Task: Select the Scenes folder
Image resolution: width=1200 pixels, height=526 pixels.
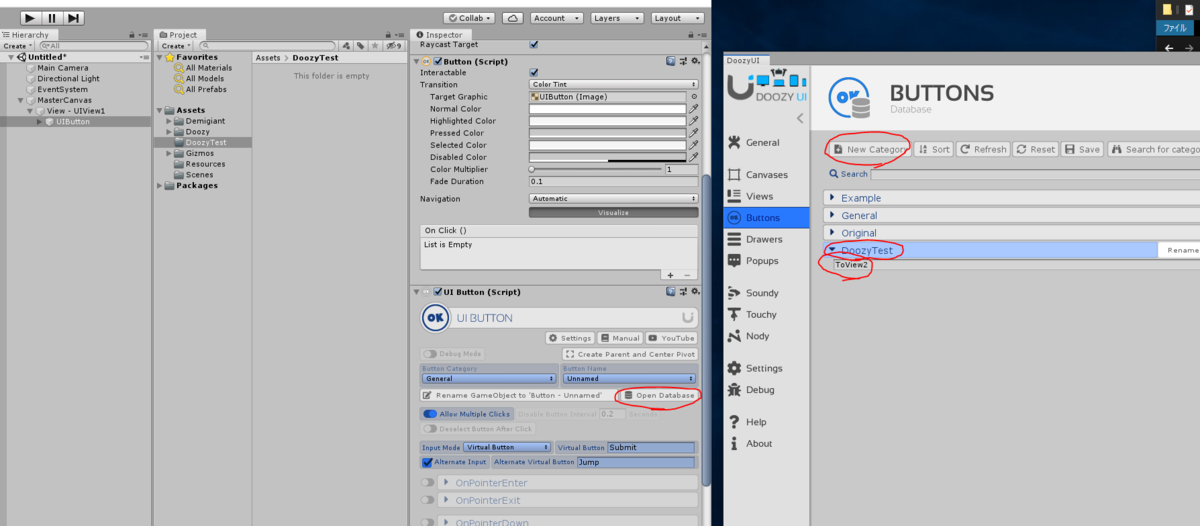Action: tap(198, 175)
